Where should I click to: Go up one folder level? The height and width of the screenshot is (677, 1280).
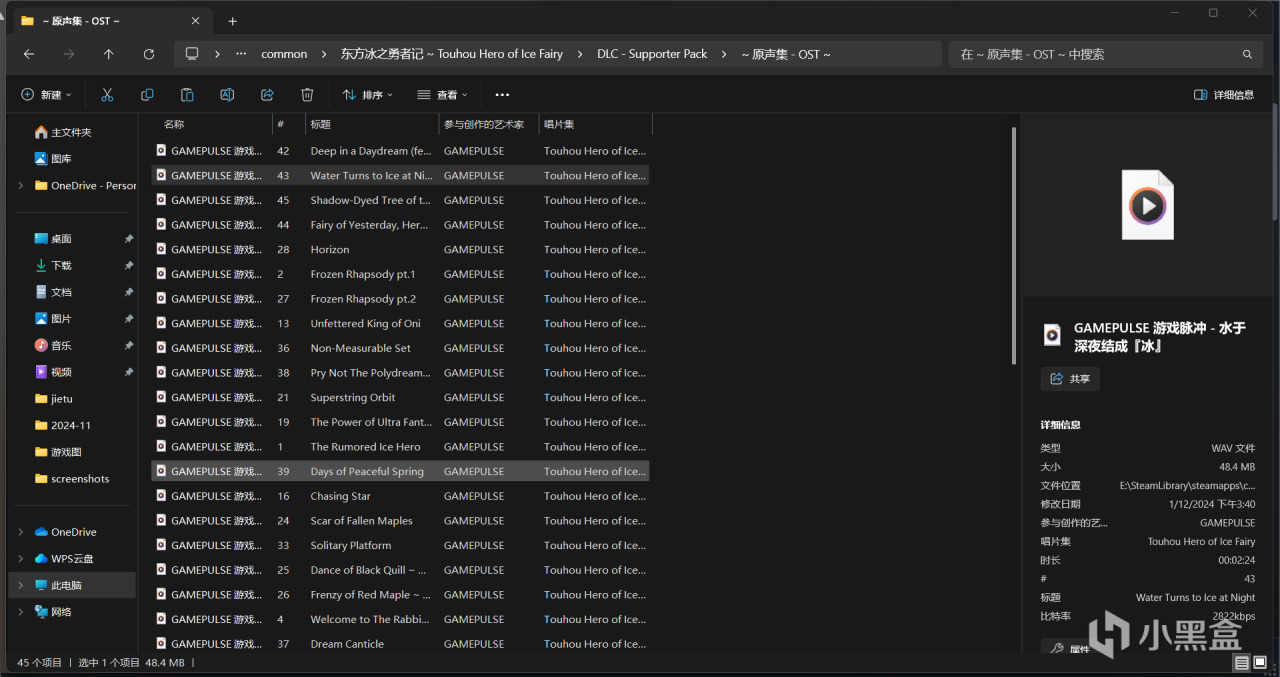pos(109,54)
